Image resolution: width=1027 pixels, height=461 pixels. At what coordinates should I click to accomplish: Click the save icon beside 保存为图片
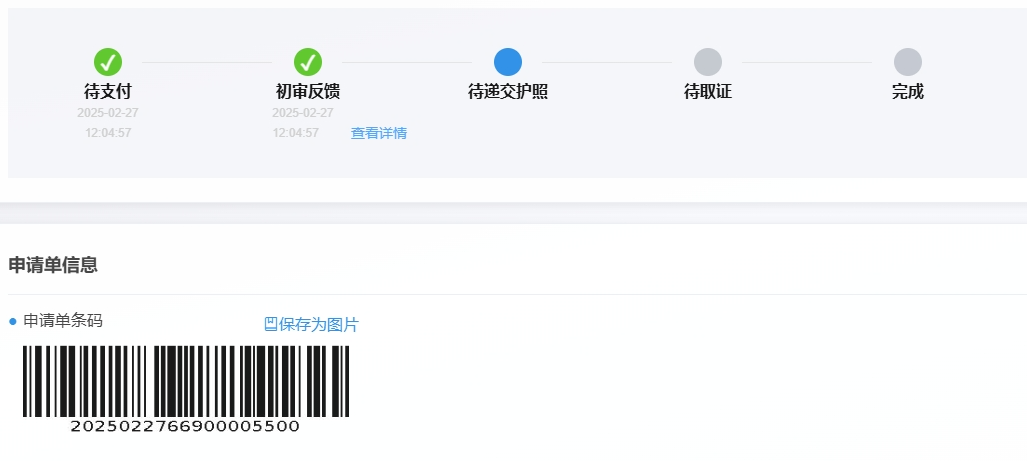tap(271, 324)
